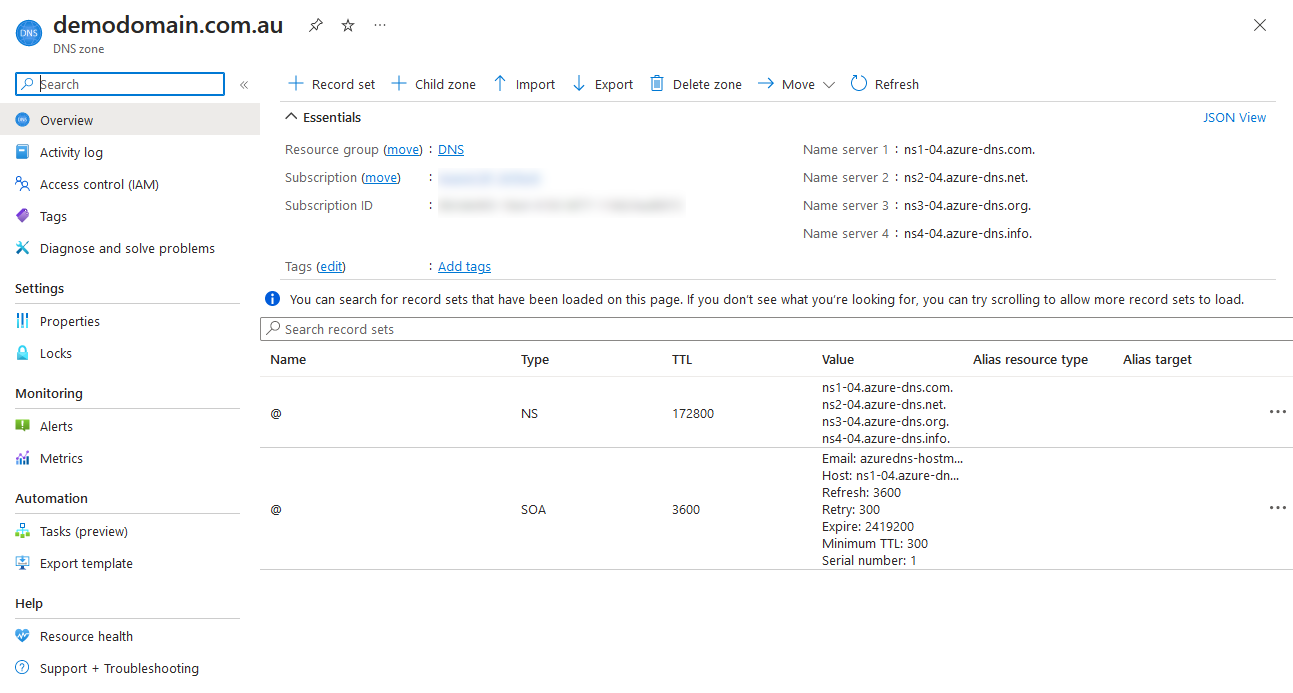Click the Add tags link

tap(464, 266)
